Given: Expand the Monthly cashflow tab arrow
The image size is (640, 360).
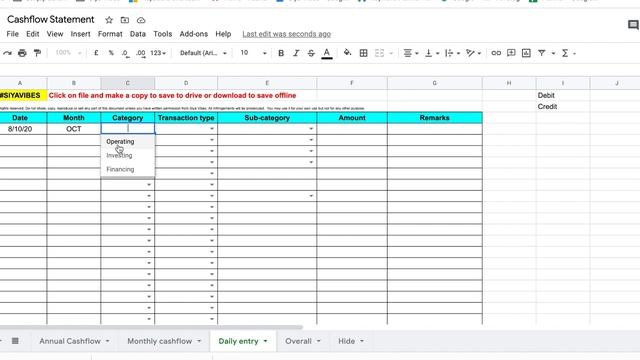Looking at the screenshot, I should pyautogui.click(x=199, y=341).
